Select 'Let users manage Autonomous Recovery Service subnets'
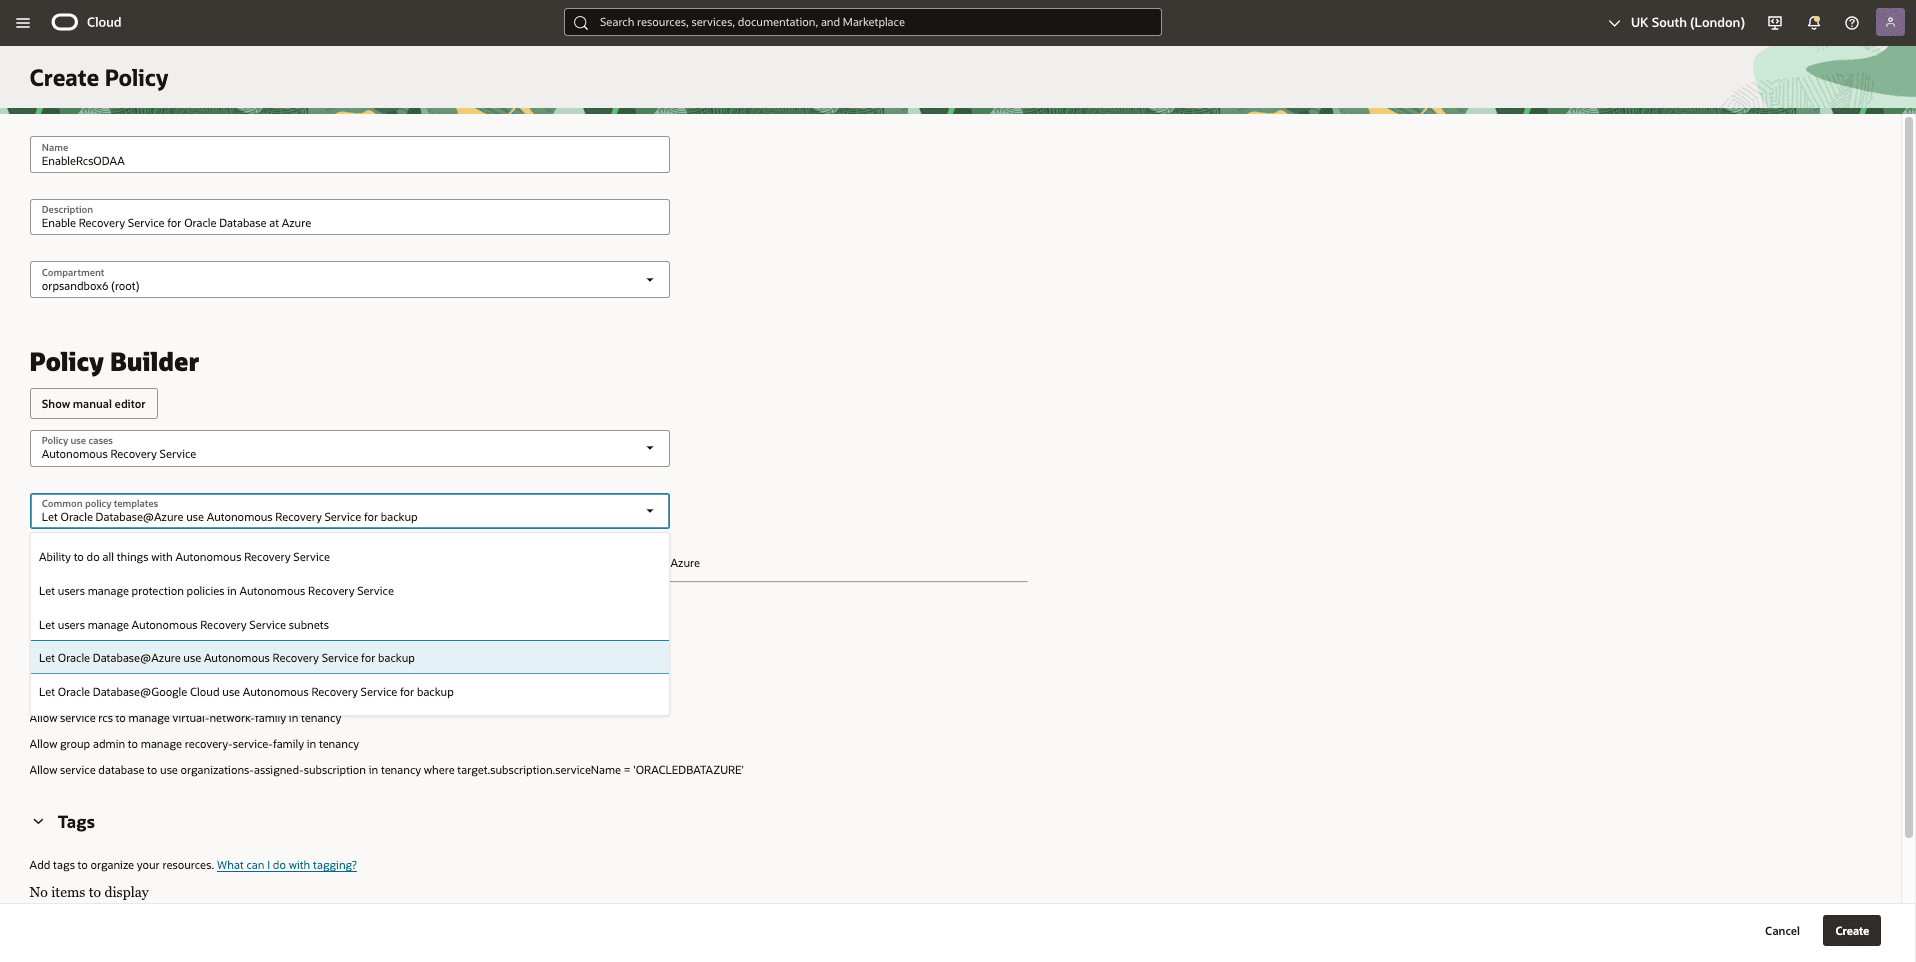This screenshot has width=1916, height=962. click(184, 624)
